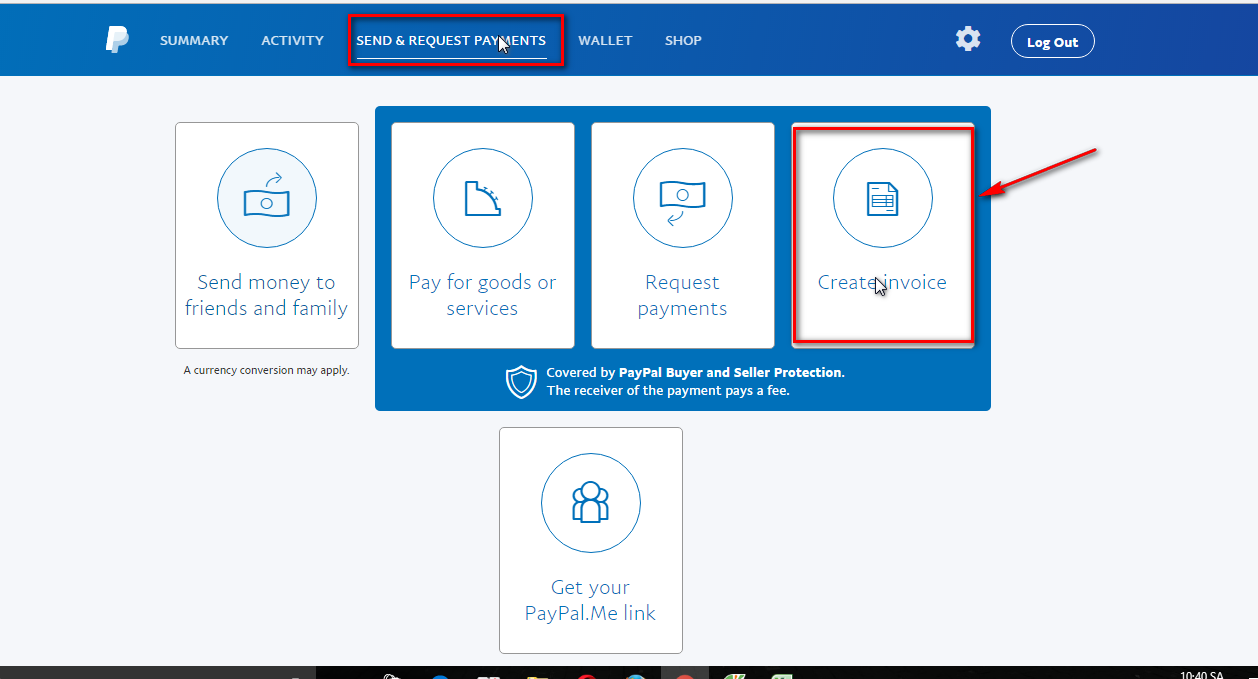Open the Summary tab

click(194, 41)
